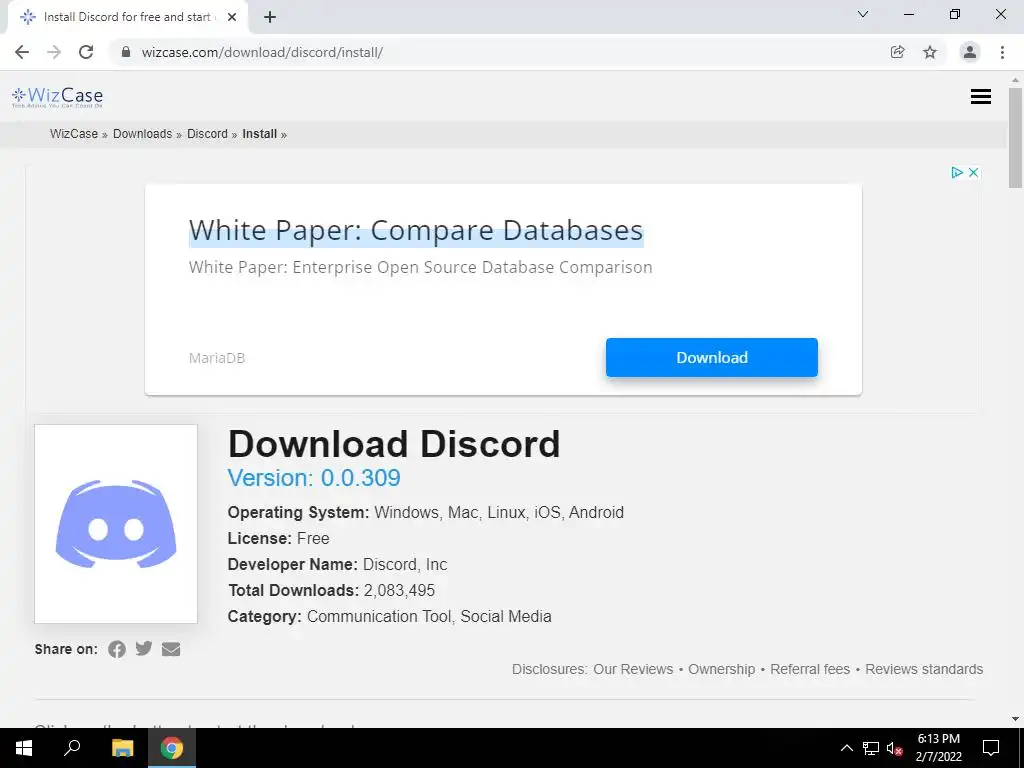The image size is (1024, 768).
Task: Close the Install Discord tab
Action: click(x=232, y=17)
